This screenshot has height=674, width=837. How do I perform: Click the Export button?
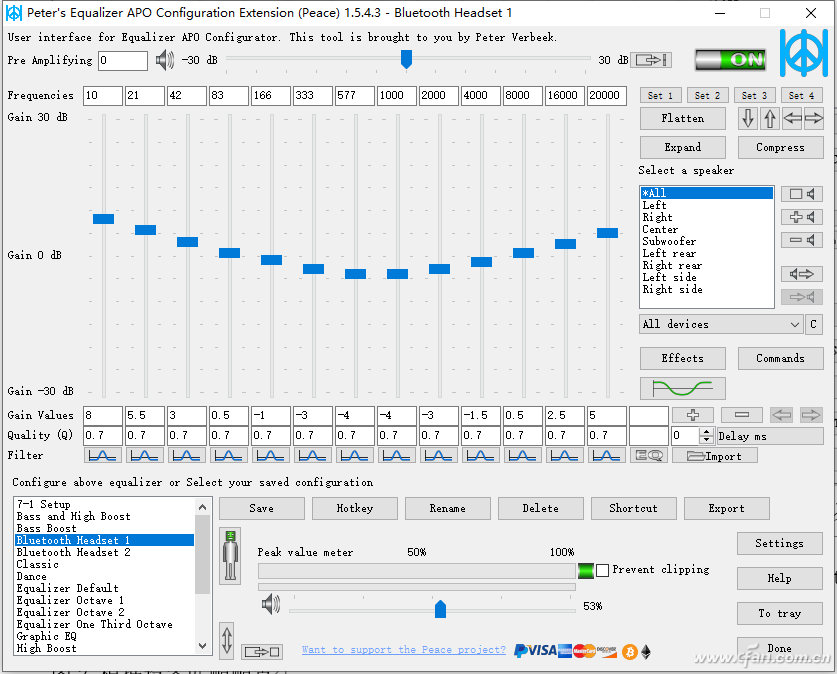[x=727, y=509]
